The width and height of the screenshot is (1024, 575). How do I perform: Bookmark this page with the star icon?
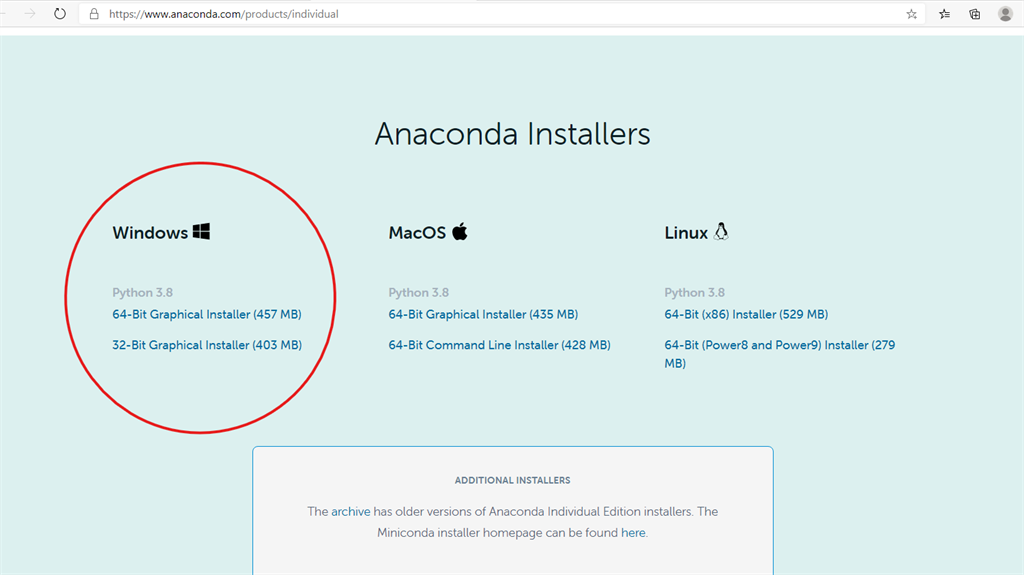click(x=912, y=14)
